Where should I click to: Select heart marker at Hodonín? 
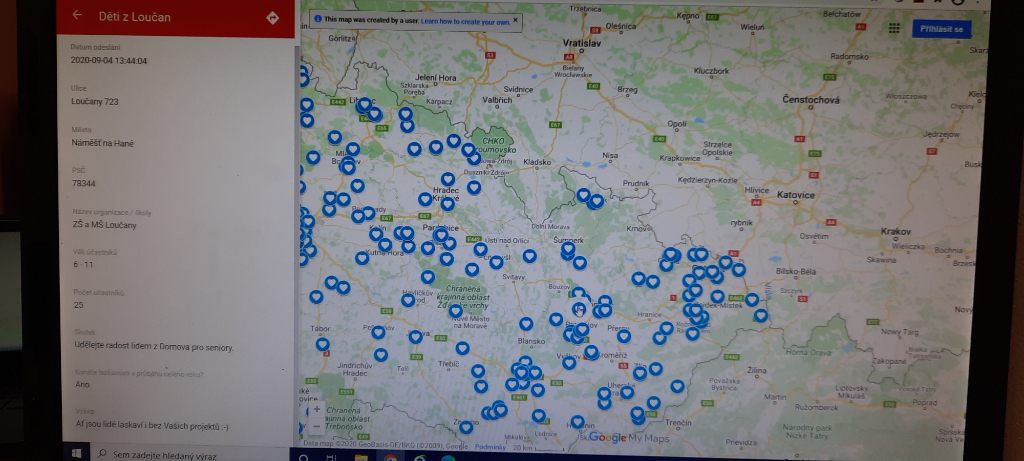coord(577,422)
